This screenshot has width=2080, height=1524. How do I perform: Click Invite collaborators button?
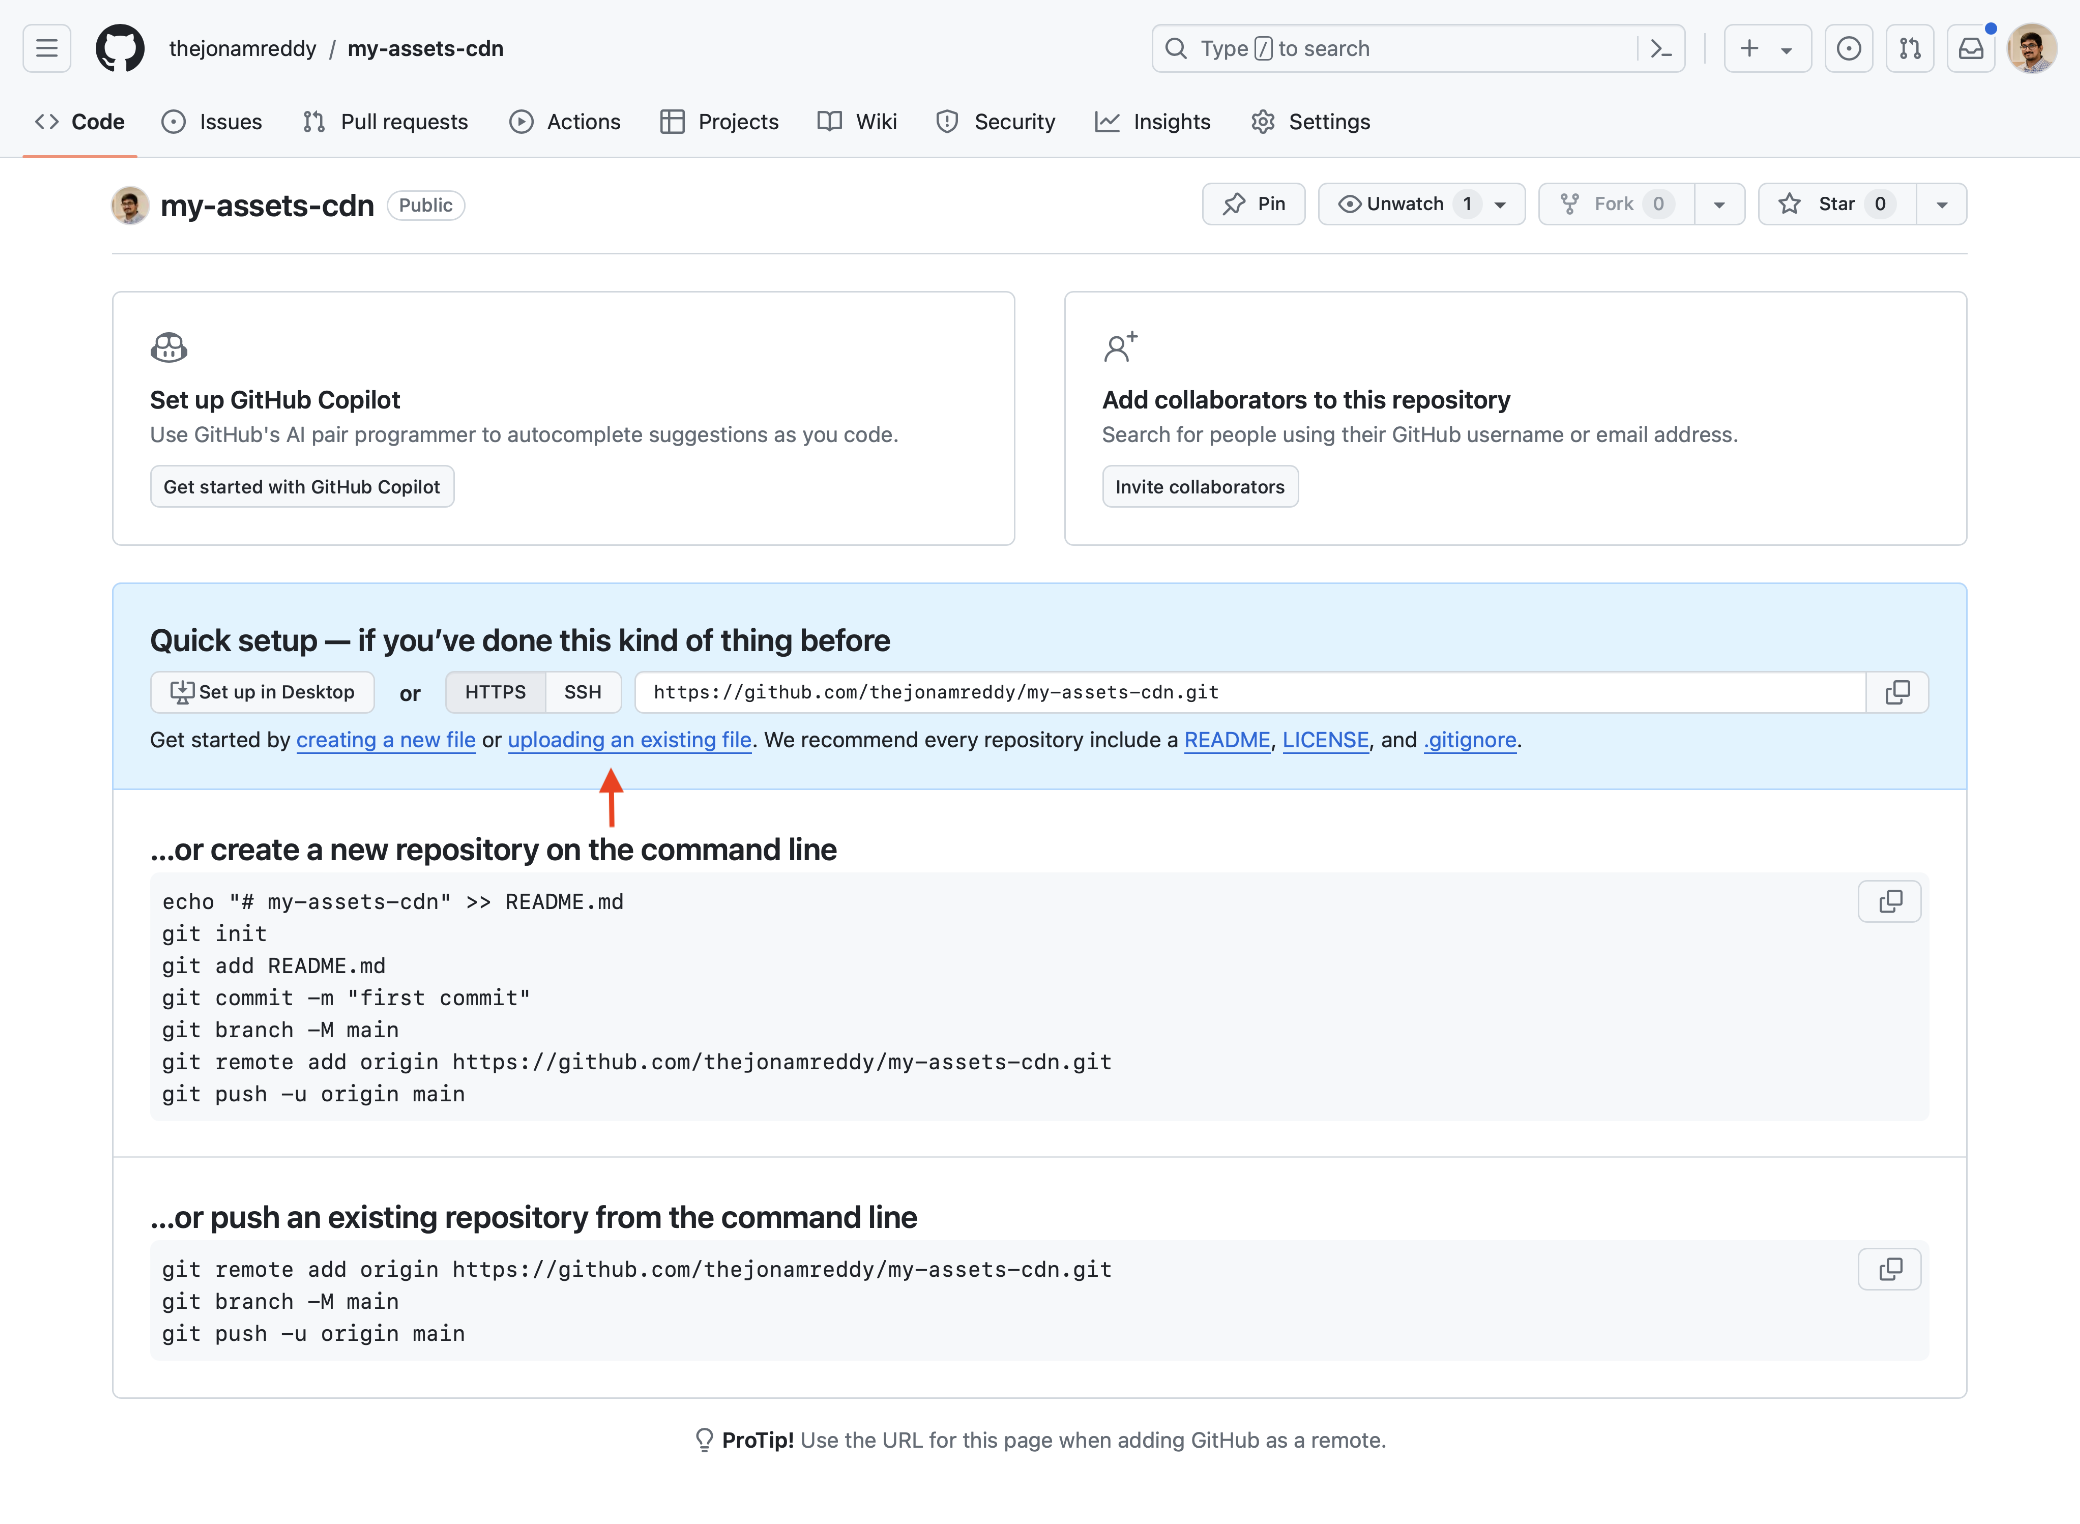(1200, 486)
